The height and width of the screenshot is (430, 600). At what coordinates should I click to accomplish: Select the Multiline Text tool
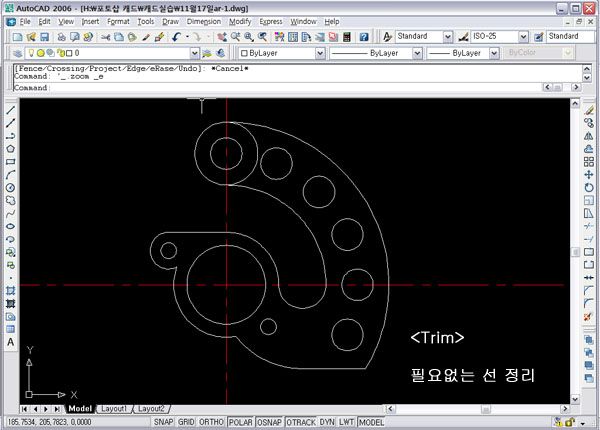[x=10, y=342]
